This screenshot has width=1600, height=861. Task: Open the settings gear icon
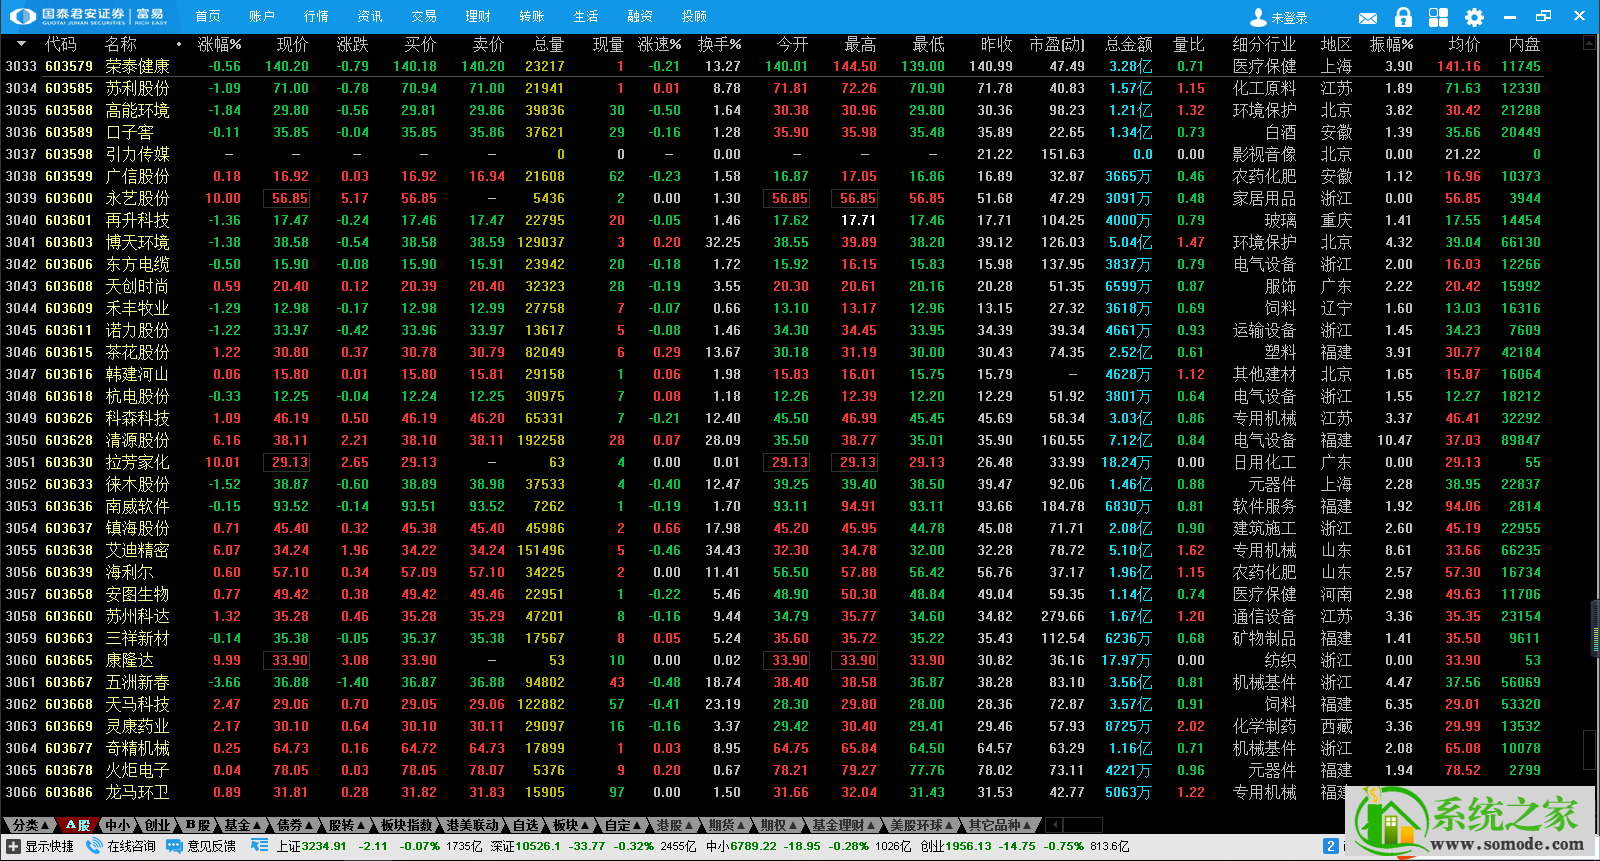click(x=1474, y=17)
